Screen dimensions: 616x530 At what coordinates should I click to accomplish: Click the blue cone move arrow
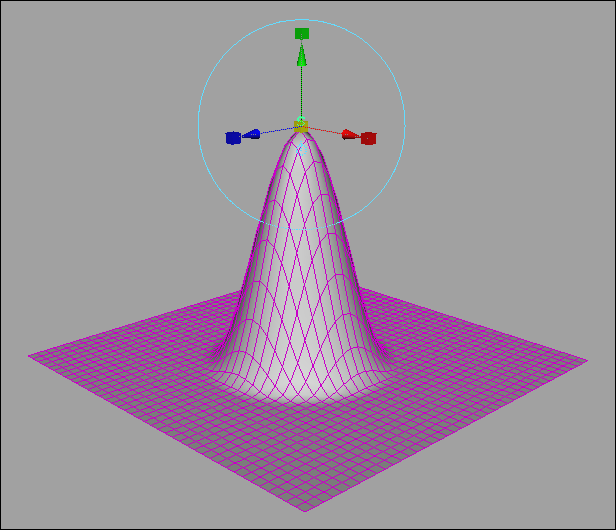pos(251,134)
